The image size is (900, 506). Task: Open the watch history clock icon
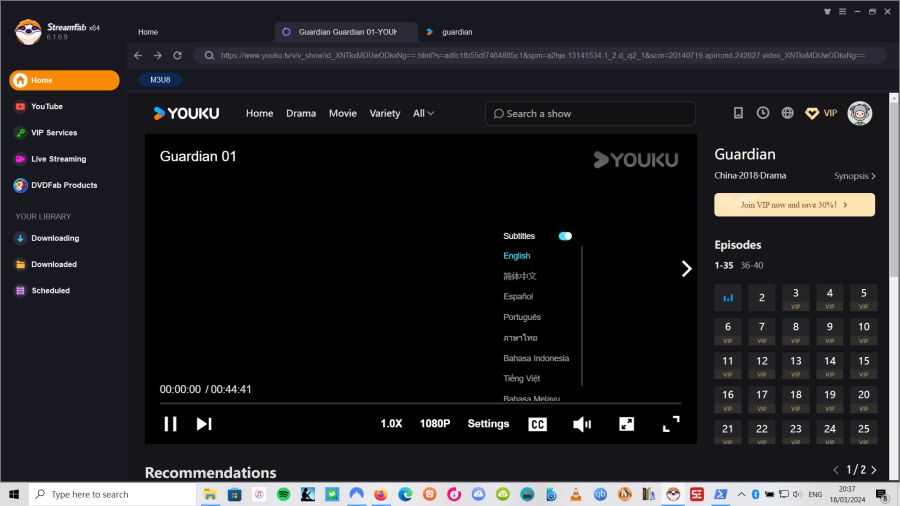click(763, 113)
